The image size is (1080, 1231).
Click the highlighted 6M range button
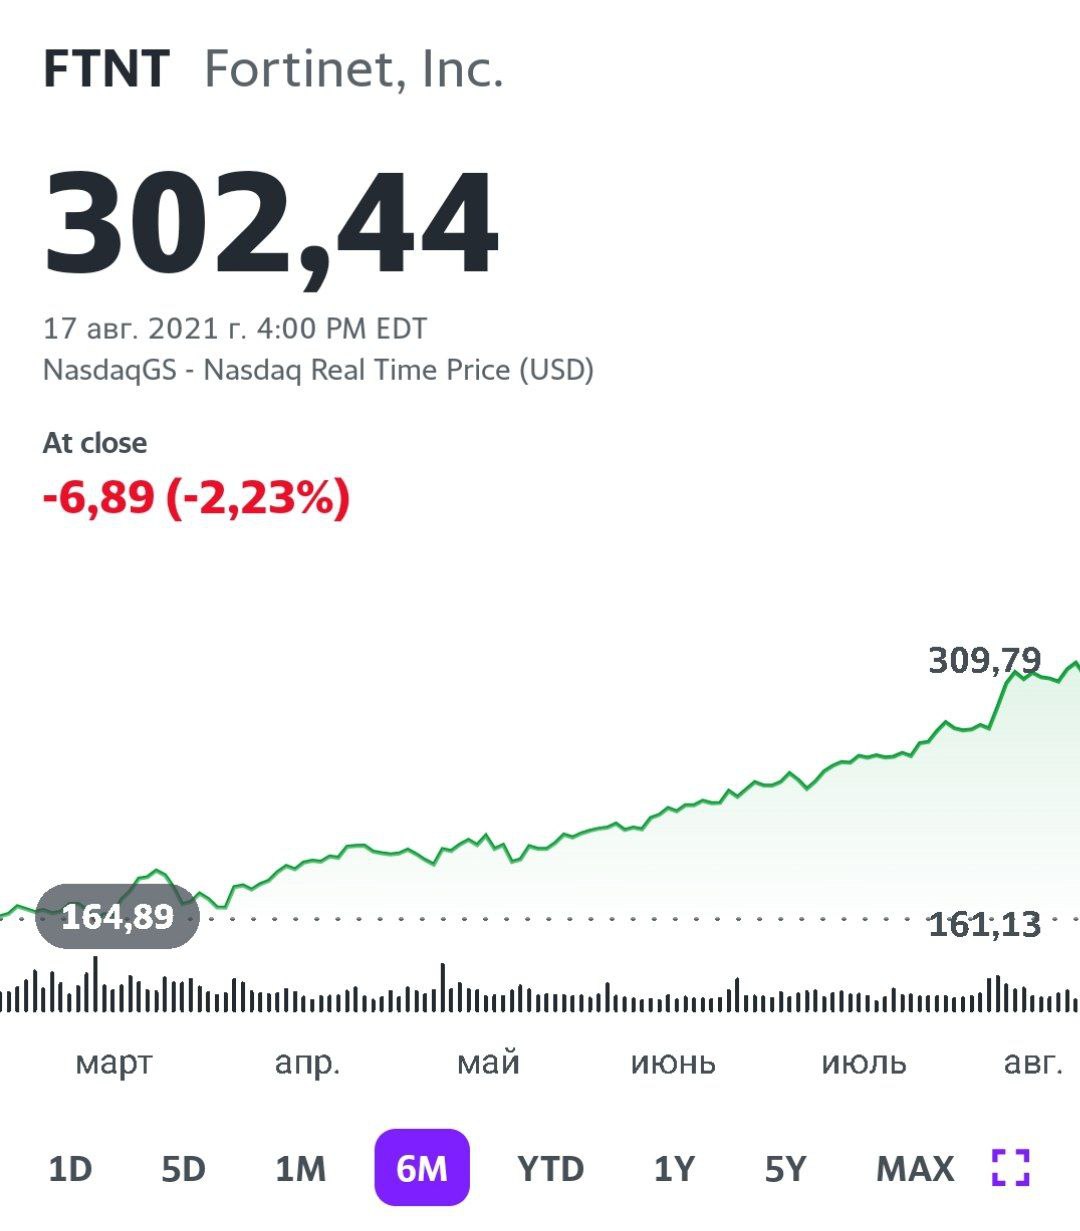click(x=422, y=1168)
